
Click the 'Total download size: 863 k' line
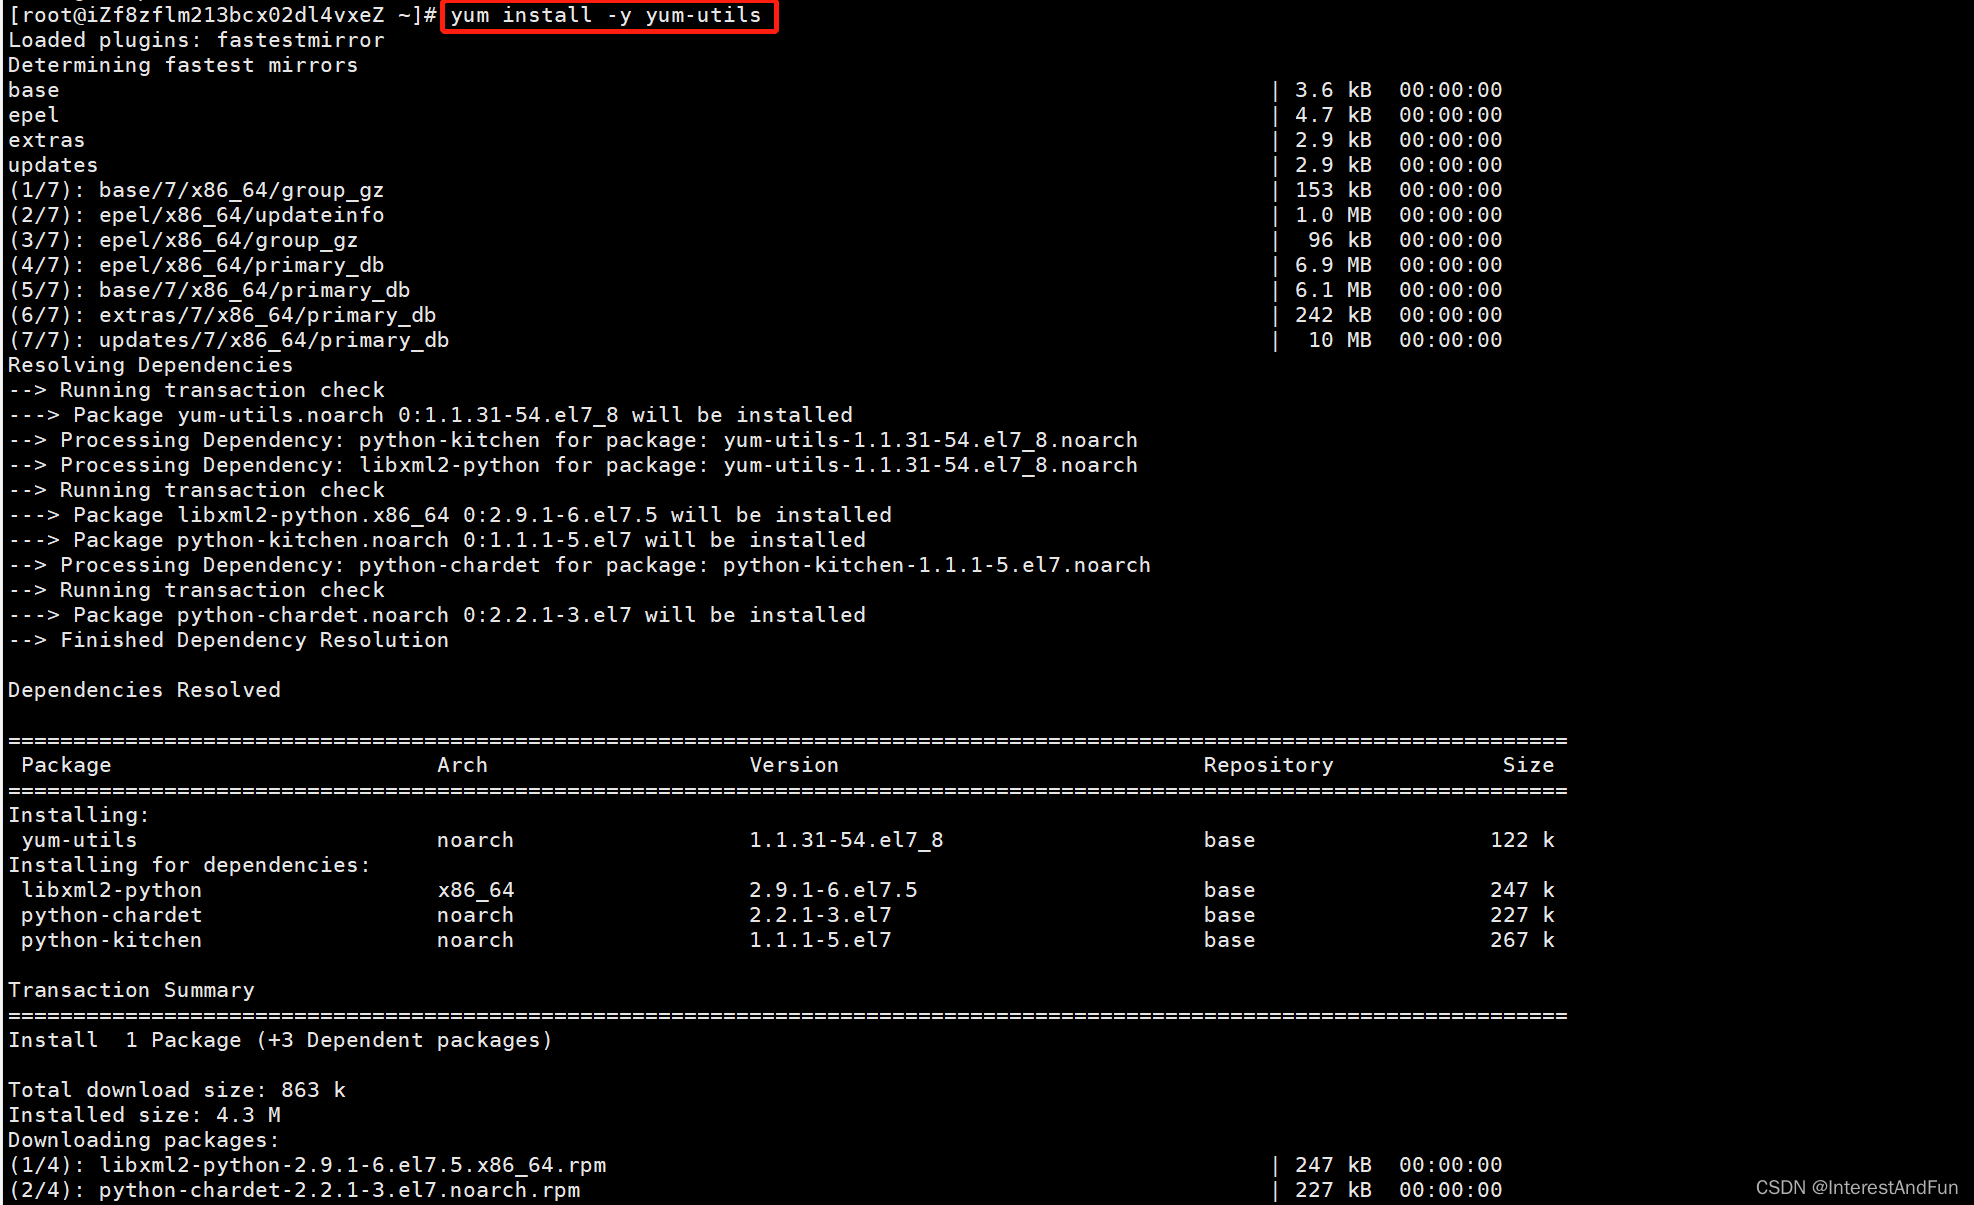(177, 1090)
